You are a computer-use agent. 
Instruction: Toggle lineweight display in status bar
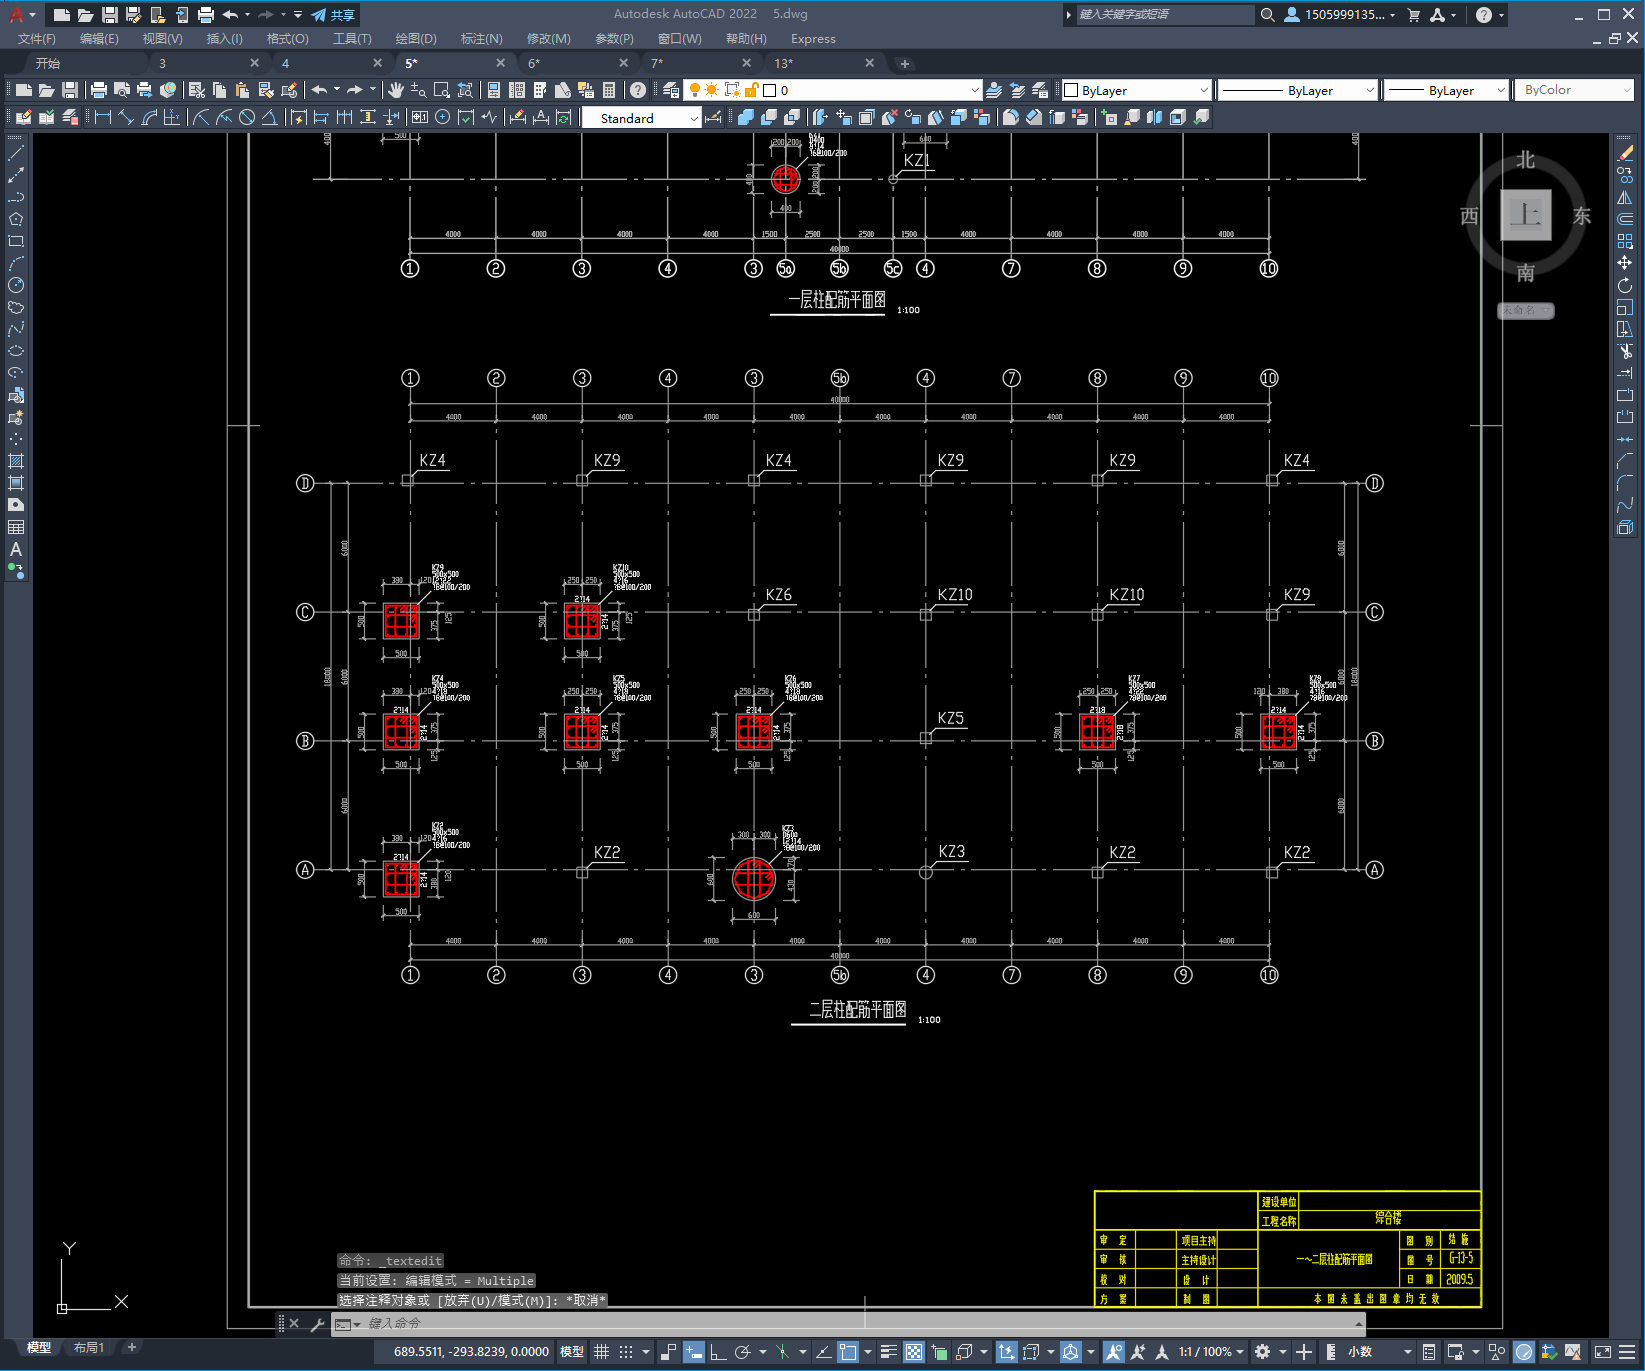click(x=888, y=1352)
